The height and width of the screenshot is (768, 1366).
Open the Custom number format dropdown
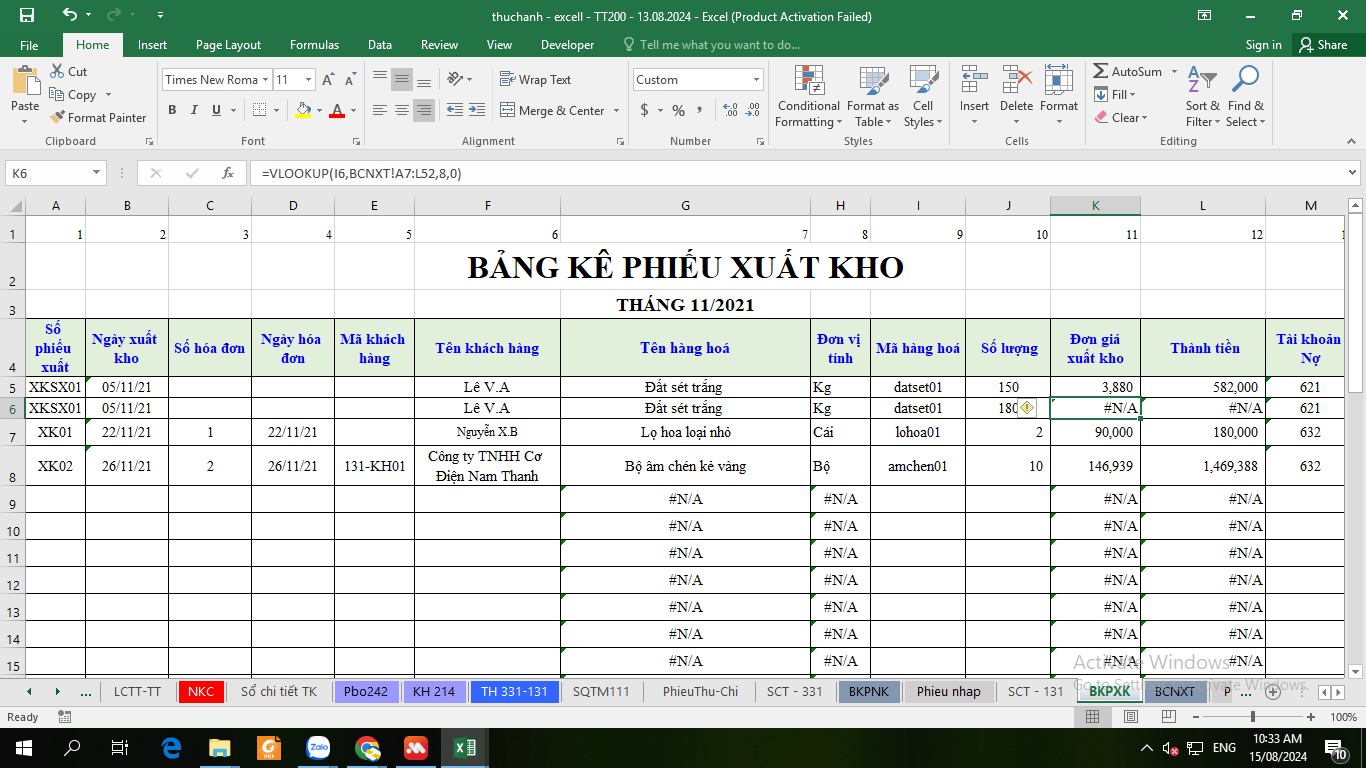click(x=756, y=80)
